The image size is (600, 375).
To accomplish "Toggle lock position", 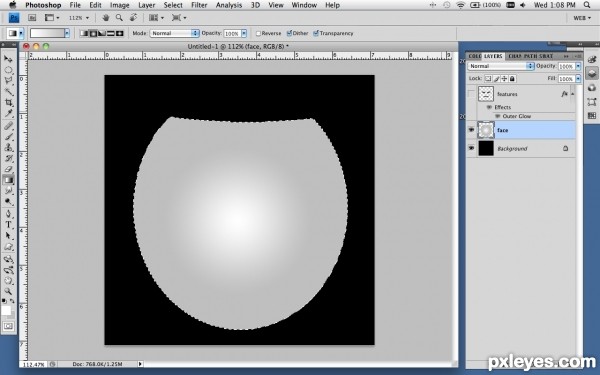I will click(504, 78).
